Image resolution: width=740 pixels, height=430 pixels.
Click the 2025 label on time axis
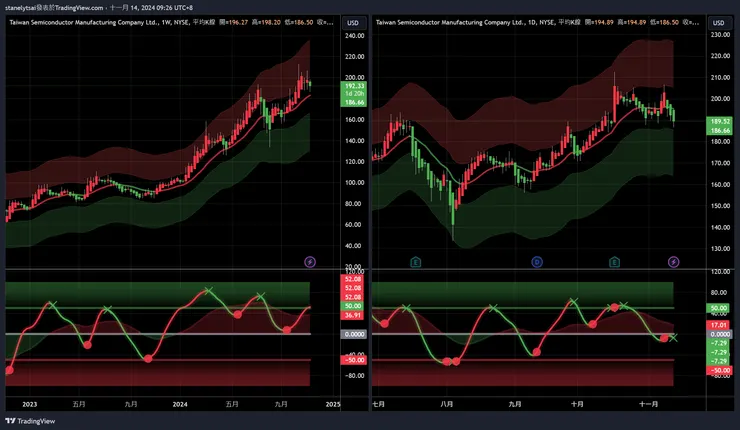tap(333, 404)
